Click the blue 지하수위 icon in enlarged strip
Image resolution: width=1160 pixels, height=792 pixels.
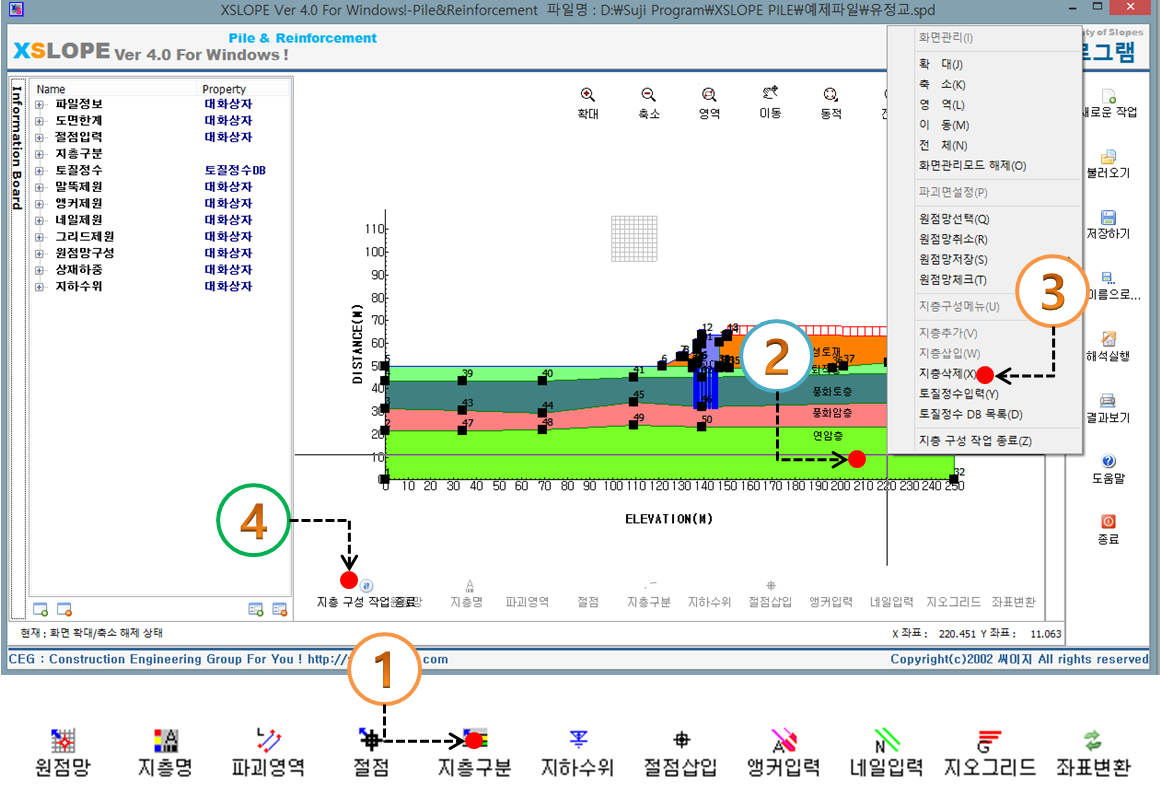579,739
